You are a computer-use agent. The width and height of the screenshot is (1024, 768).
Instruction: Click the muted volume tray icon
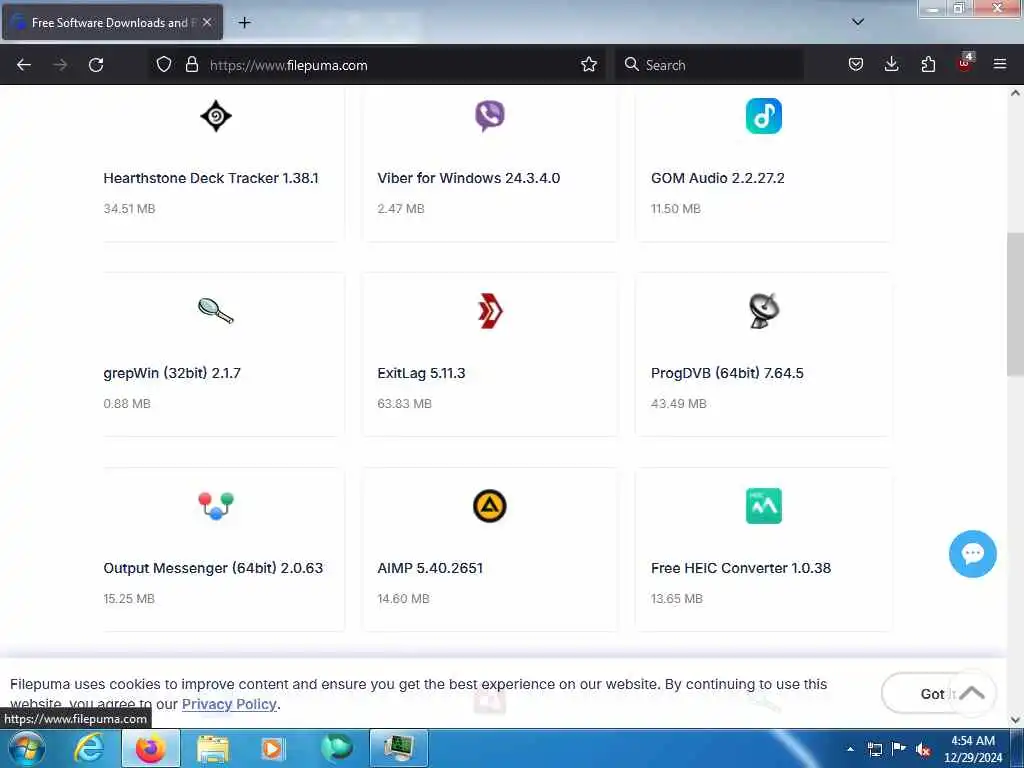pyautogui.click(x=923, y=750)
